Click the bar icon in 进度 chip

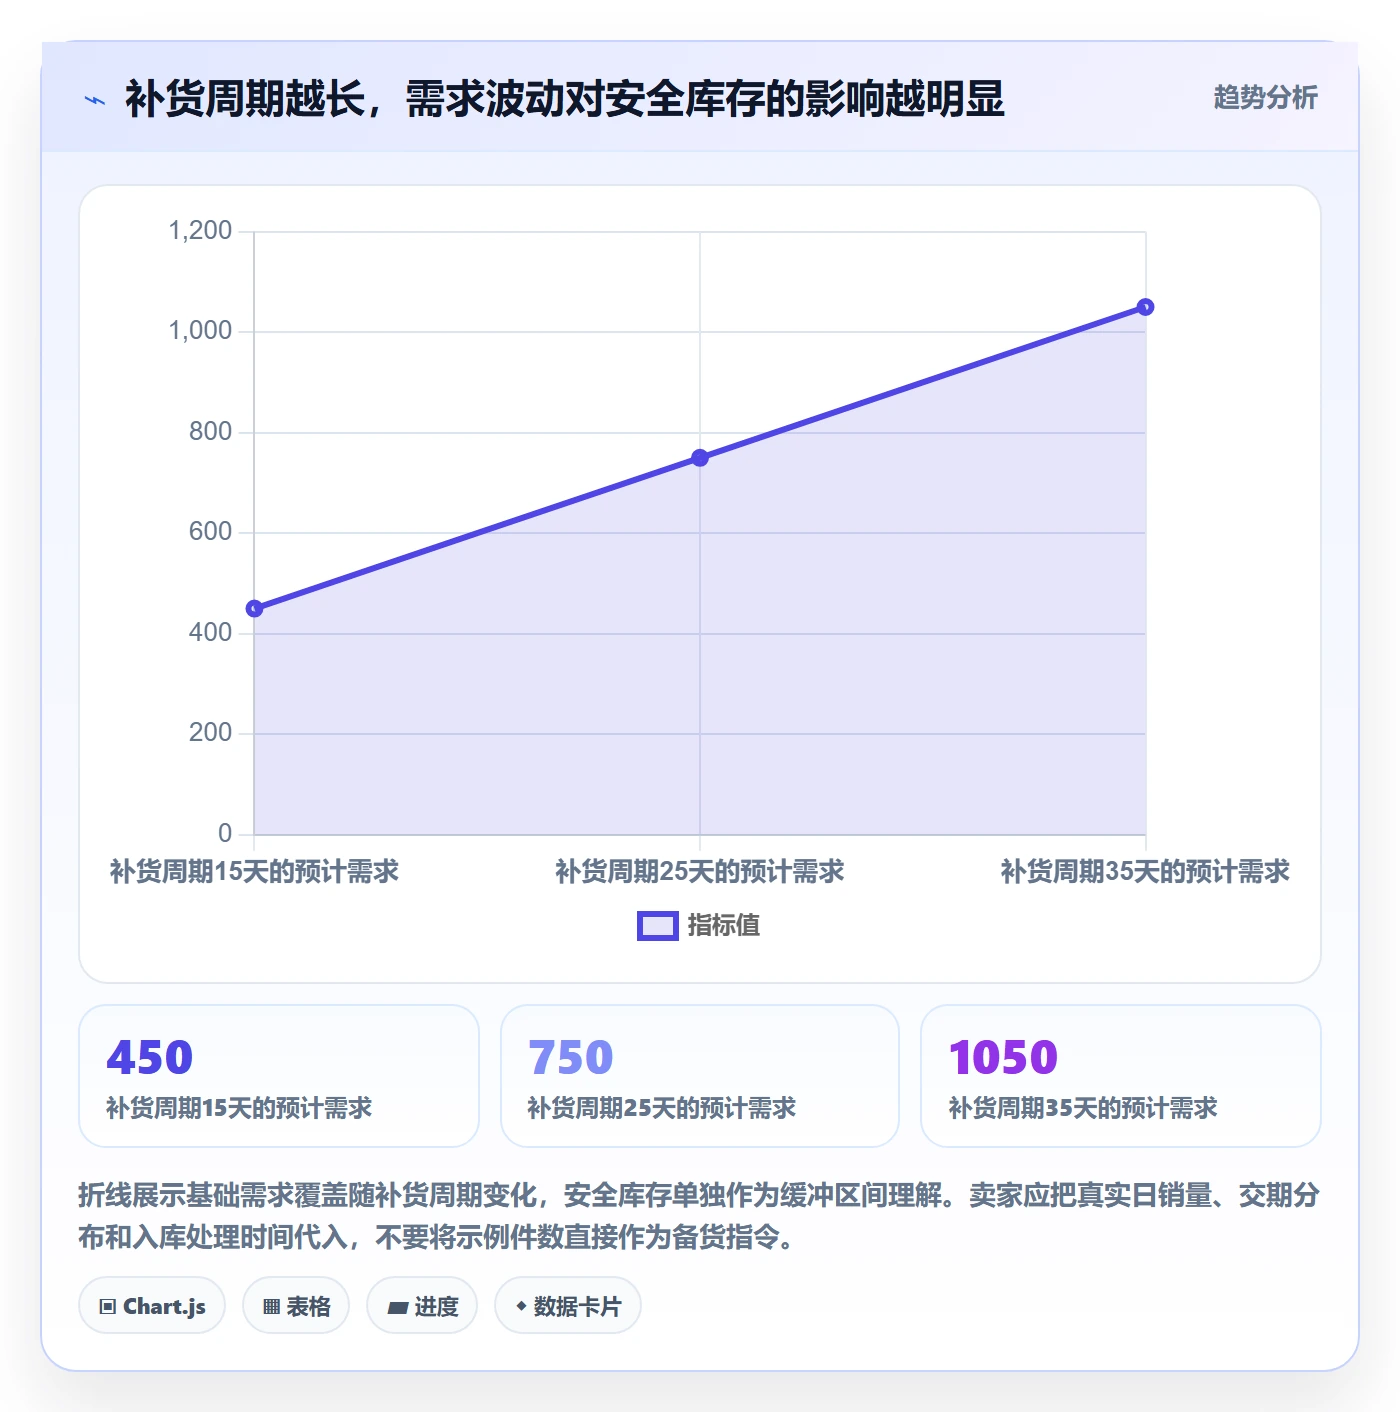coord(397,1307)
